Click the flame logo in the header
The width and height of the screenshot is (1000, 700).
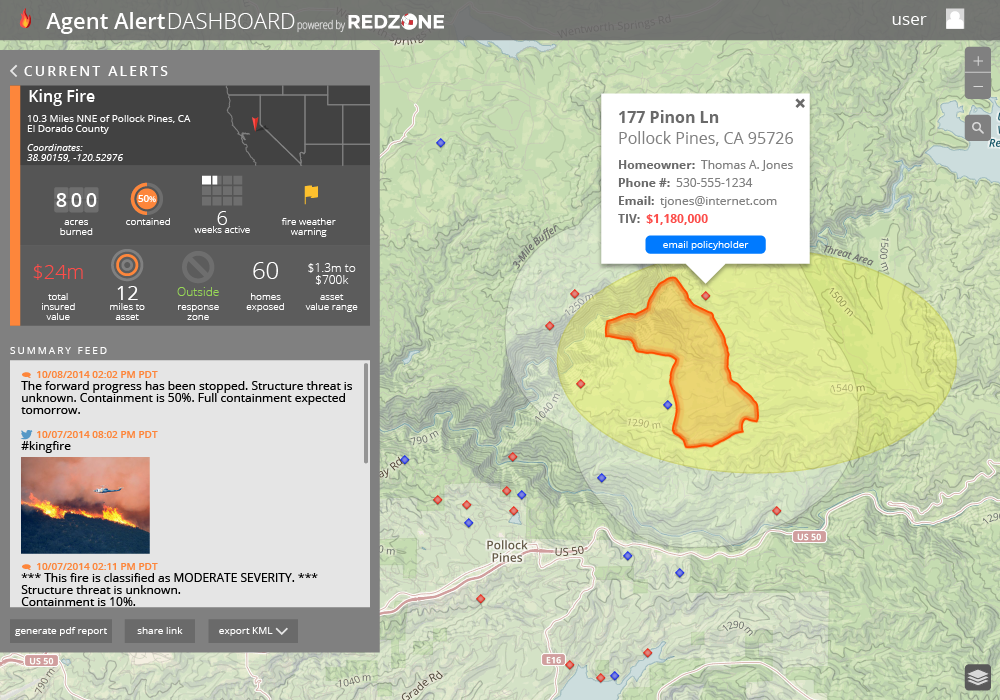(26, 19)
